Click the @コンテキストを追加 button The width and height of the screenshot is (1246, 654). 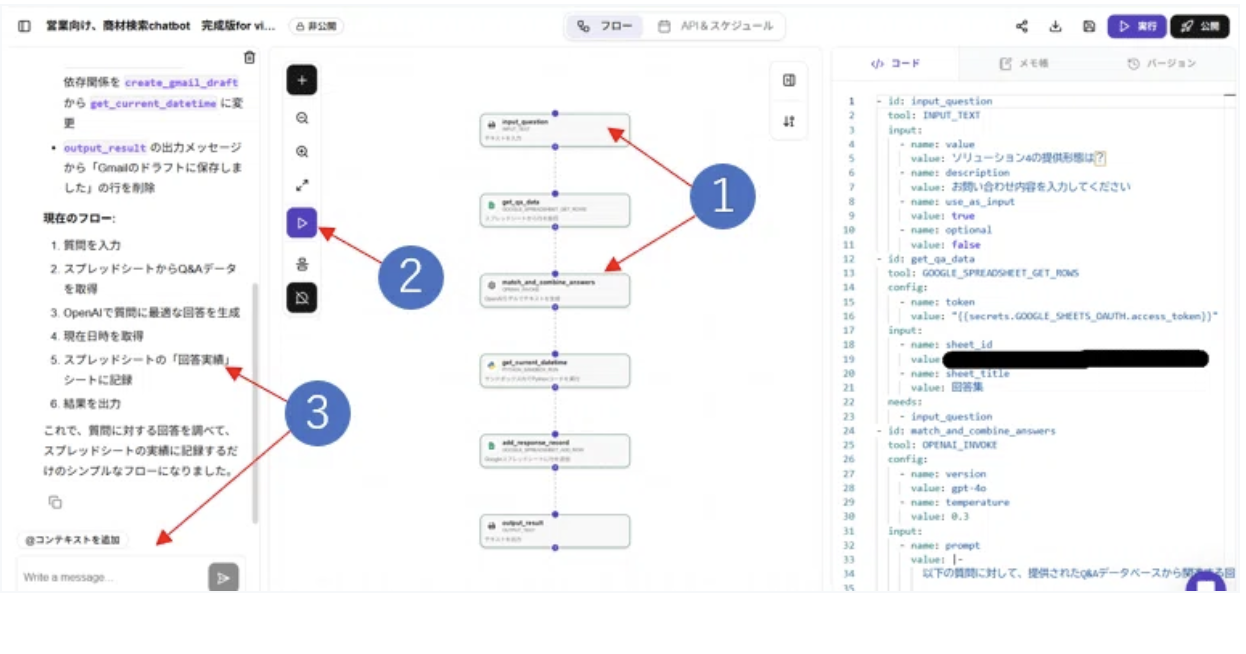(72, 540)
